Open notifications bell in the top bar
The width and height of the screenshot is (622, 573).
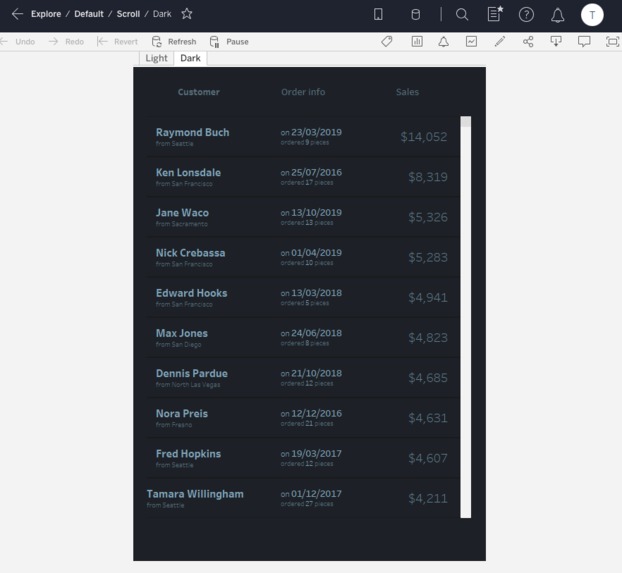pyautogui.click(x=557, y=15)
